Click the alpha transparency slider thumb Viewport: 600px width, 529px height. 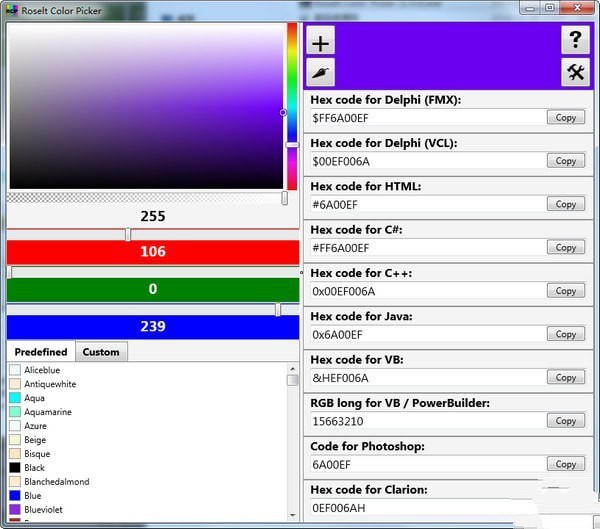[x=284, y=198]
